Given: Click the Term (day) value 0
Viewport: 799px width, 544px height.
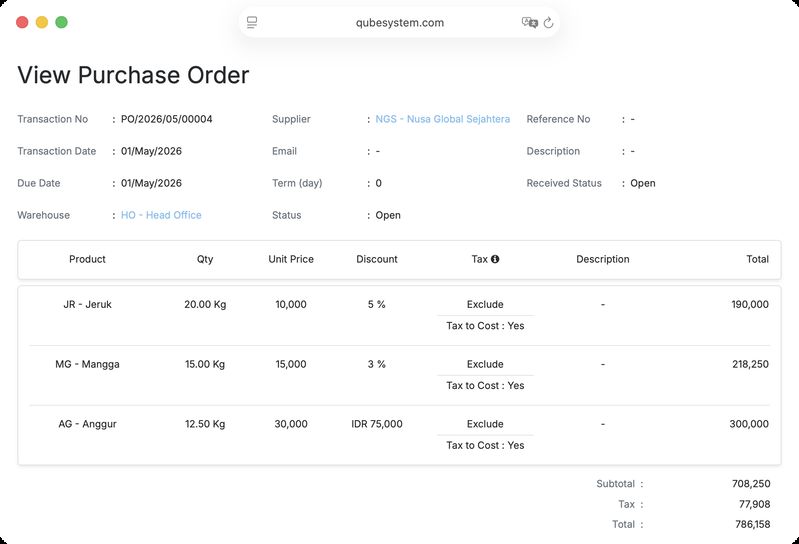Looking at the screenshot, I should tap(379, 183).
